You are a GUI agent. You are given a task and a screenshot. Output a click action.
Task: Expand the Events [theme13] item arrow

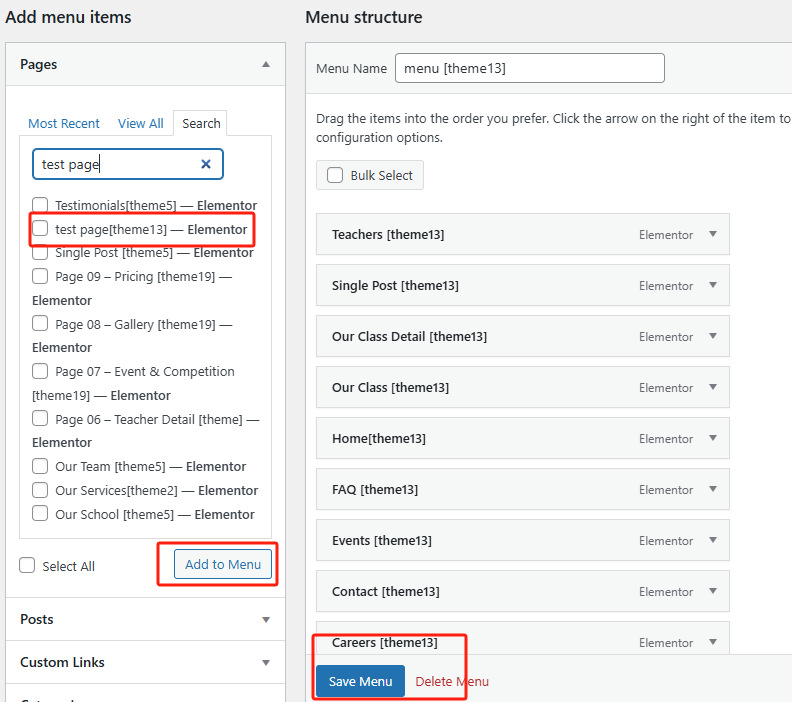[x=713, y=540]
